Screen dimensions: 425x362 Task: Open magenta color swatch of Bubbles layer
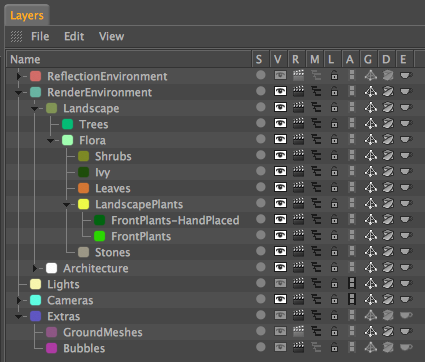(x=51, y=348)
